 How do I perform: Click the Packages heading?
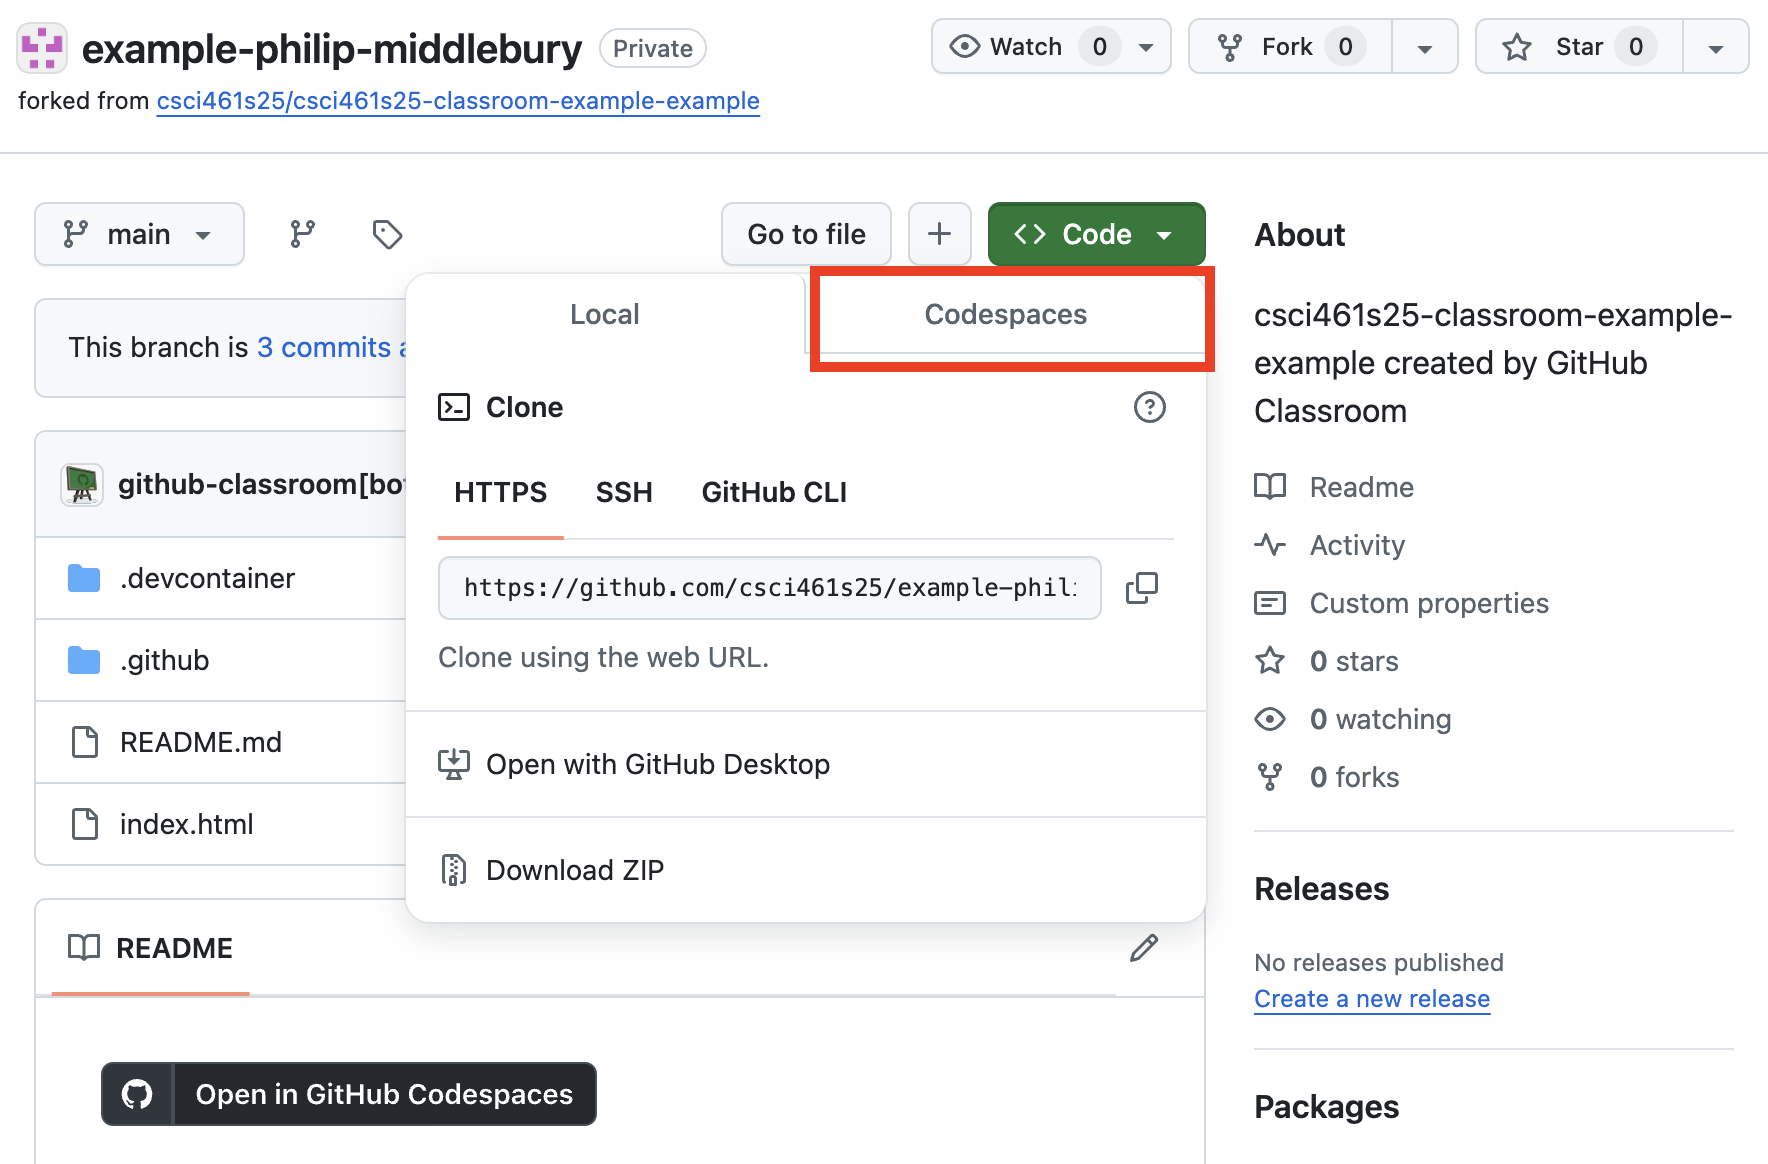tap(1326, 1107)
